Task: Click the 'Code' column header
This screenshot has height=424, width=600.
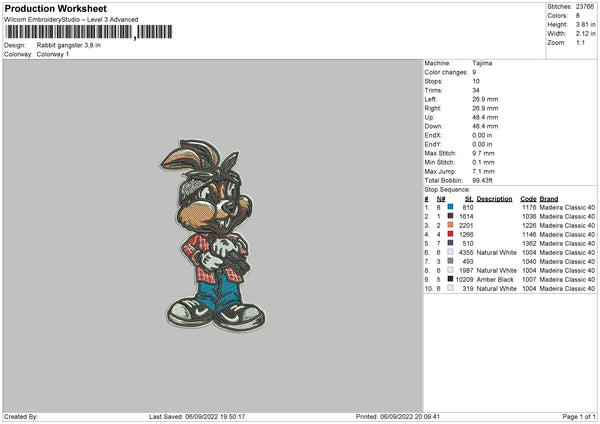Action: pos(528,199)
